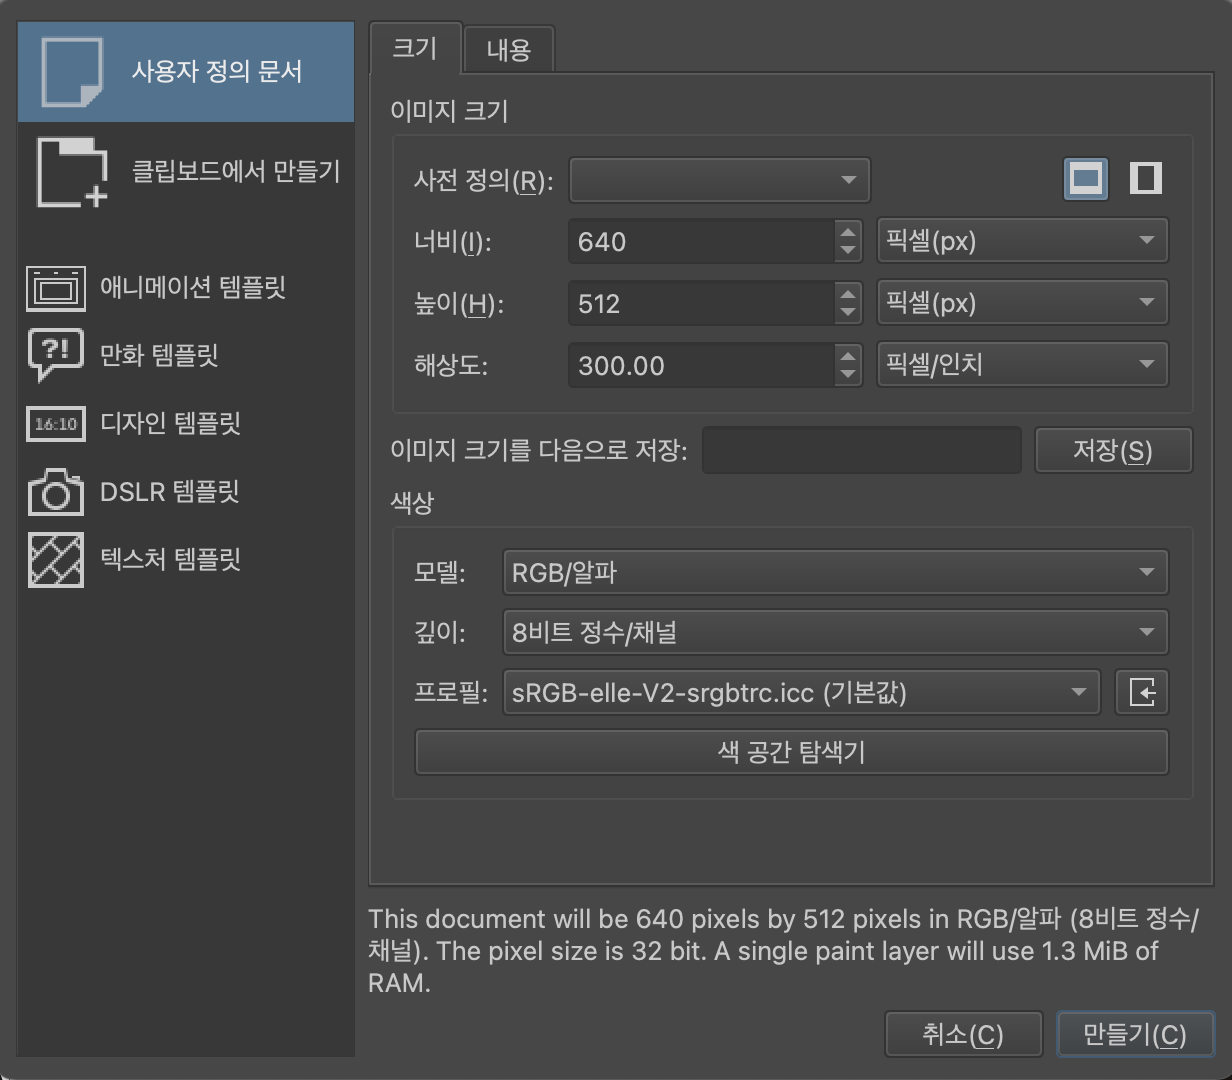Screen dimensions: 1232x1080
Task: Open the 애니메이션 템플릿 icon
Action: point(56,288)
